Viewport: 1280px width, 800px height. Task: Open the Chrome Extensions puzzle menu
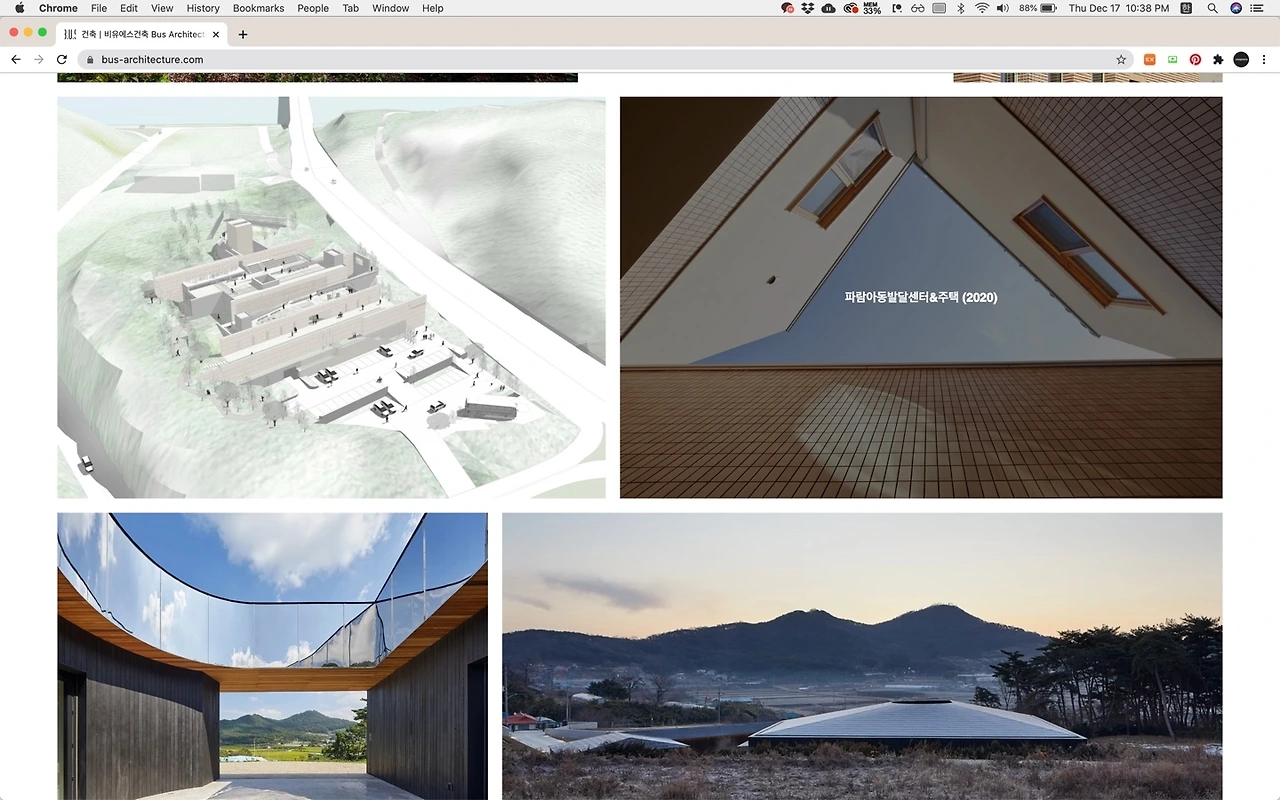[x=1218, y=60]
